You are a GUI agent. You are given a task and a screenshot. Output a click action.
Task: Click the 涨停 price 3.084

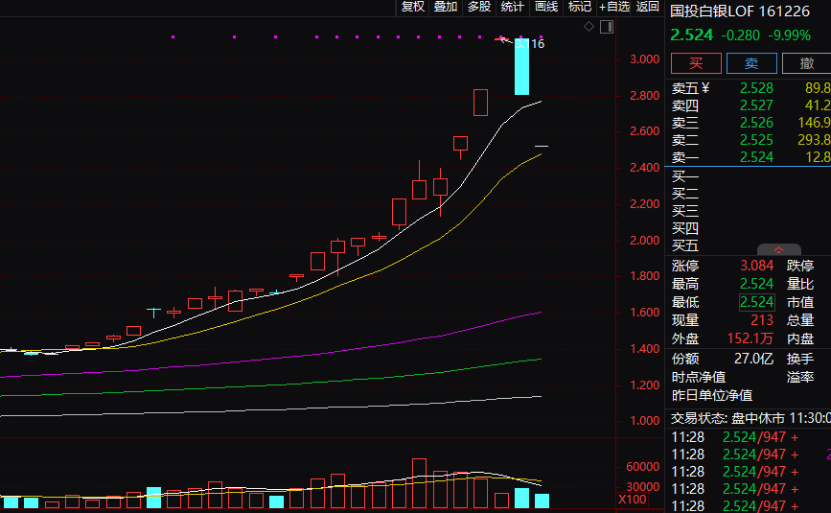point(756,266)
